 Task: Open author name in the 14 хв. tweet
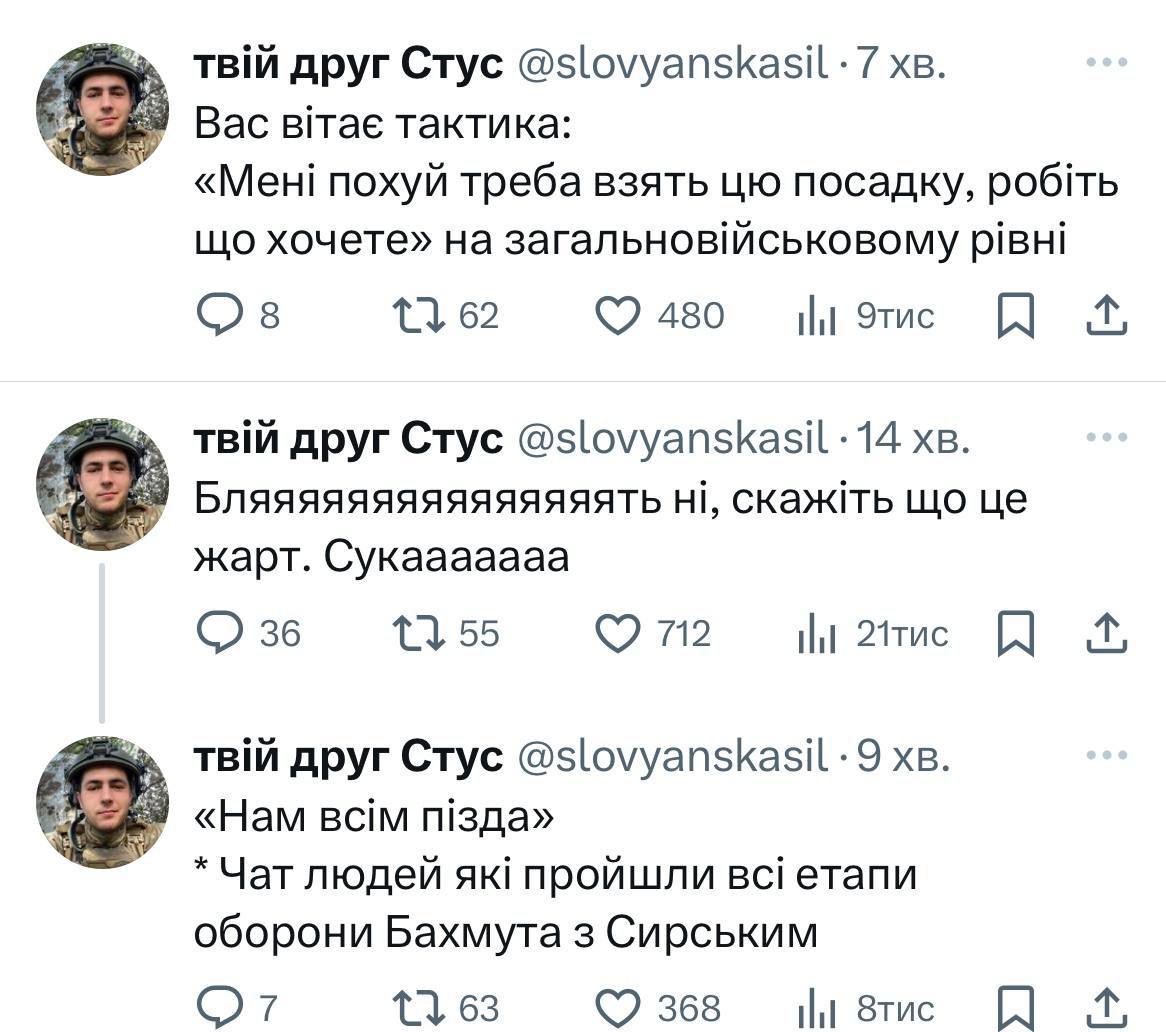point(348,439)
